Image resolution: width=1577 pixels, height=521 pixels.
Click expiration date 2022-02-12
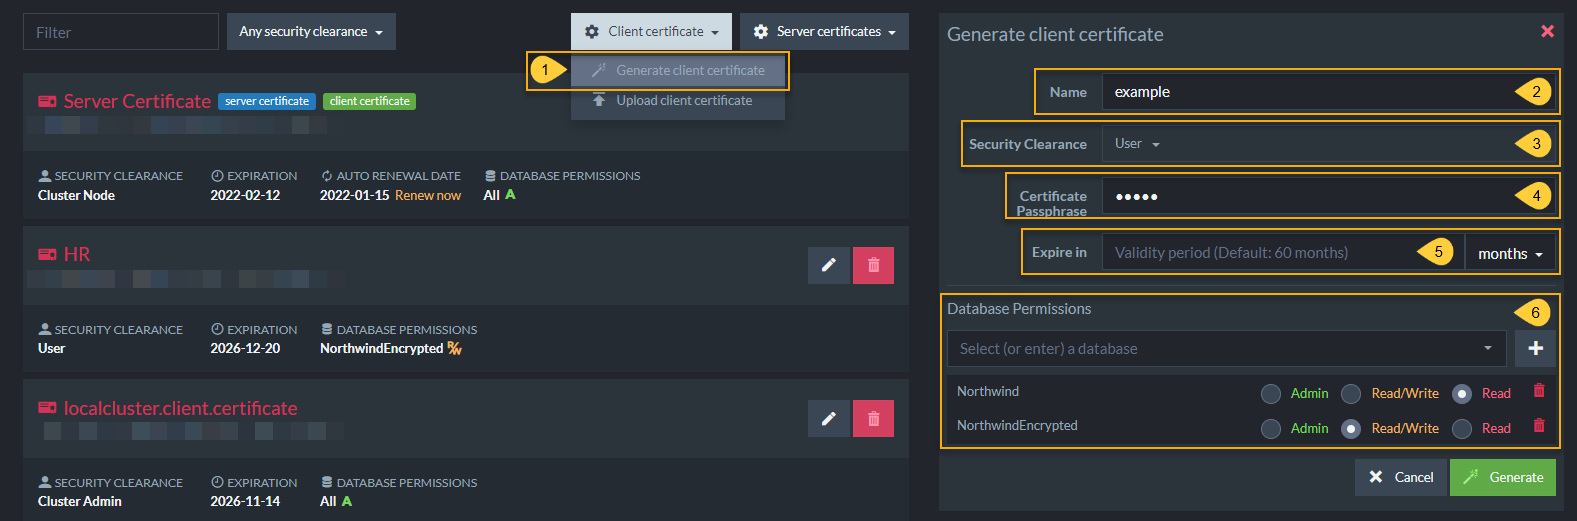(245, 195)
